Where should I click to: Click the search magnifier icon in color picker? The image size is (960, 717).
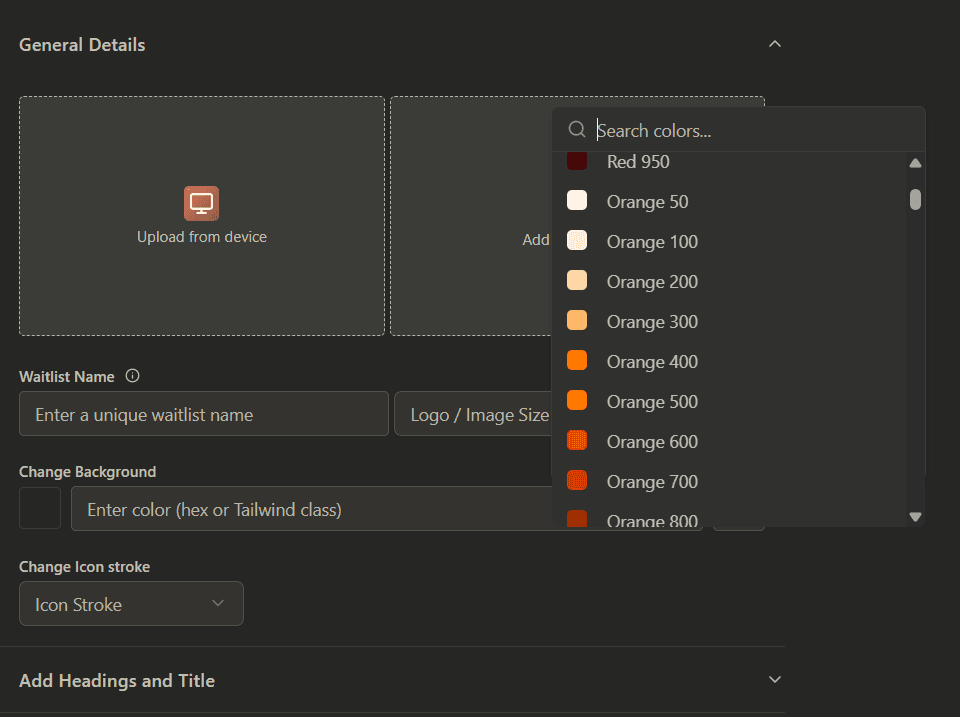pos(576,130)
